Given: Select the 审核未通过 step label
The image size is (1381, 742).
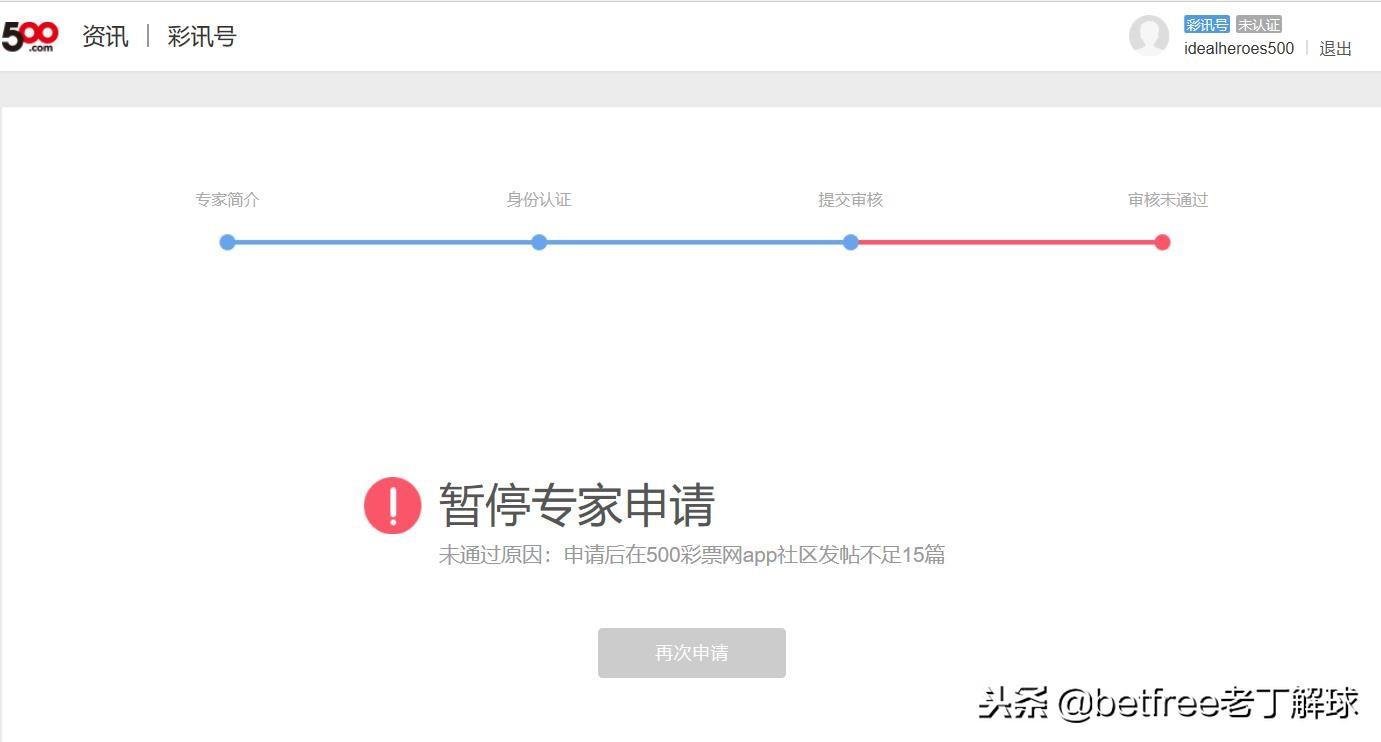Looking at the screenshot, I should coord(1168,200).
